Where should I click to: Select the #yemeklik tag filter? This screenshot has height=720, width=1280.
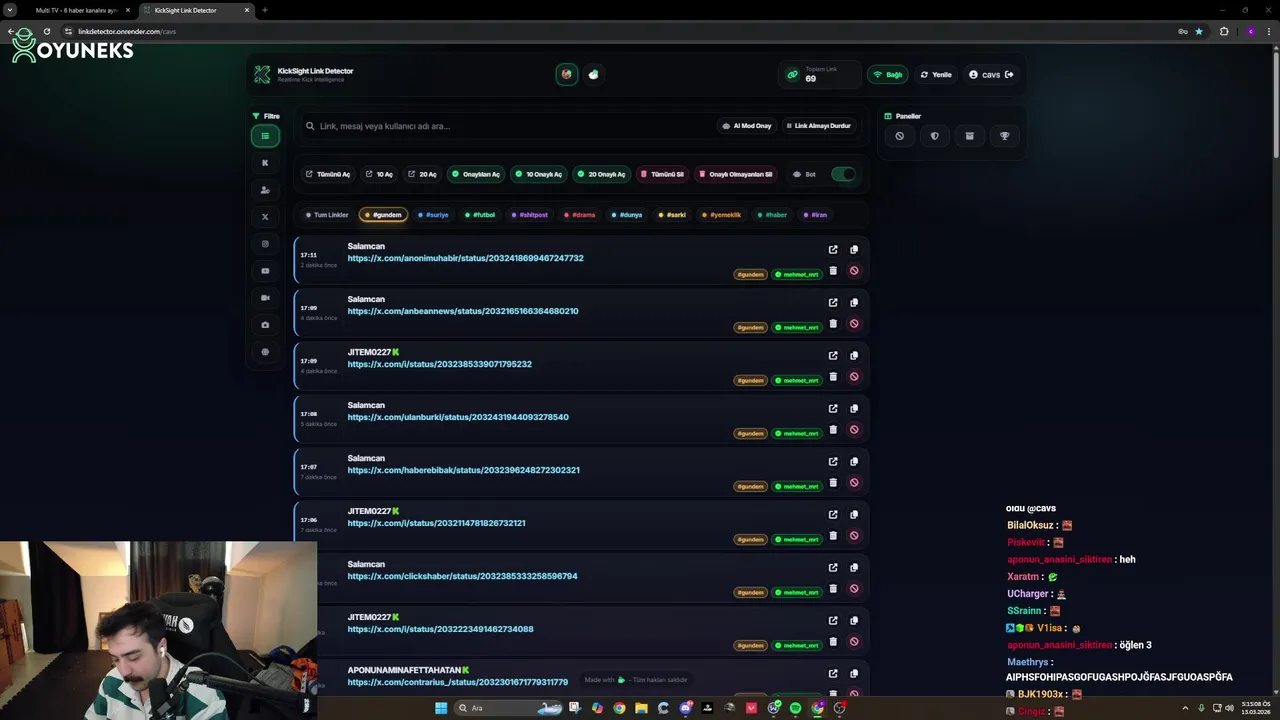coord(722,215)
